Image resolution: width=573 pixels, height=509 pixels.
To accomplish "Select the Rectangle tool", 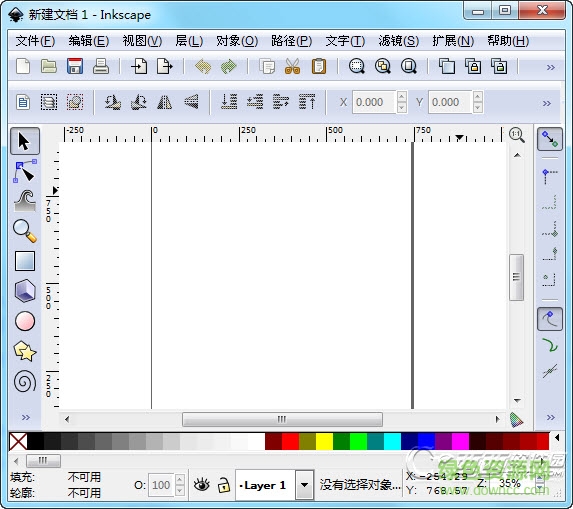I will 25,261.
